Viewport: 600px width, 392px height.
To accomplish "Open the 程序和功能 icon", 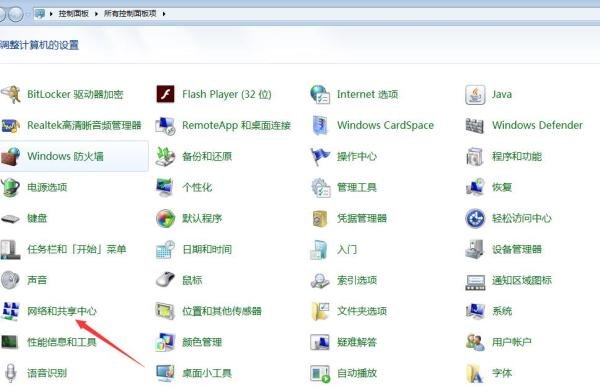I will pyautogui.click(x=475, y=156).
